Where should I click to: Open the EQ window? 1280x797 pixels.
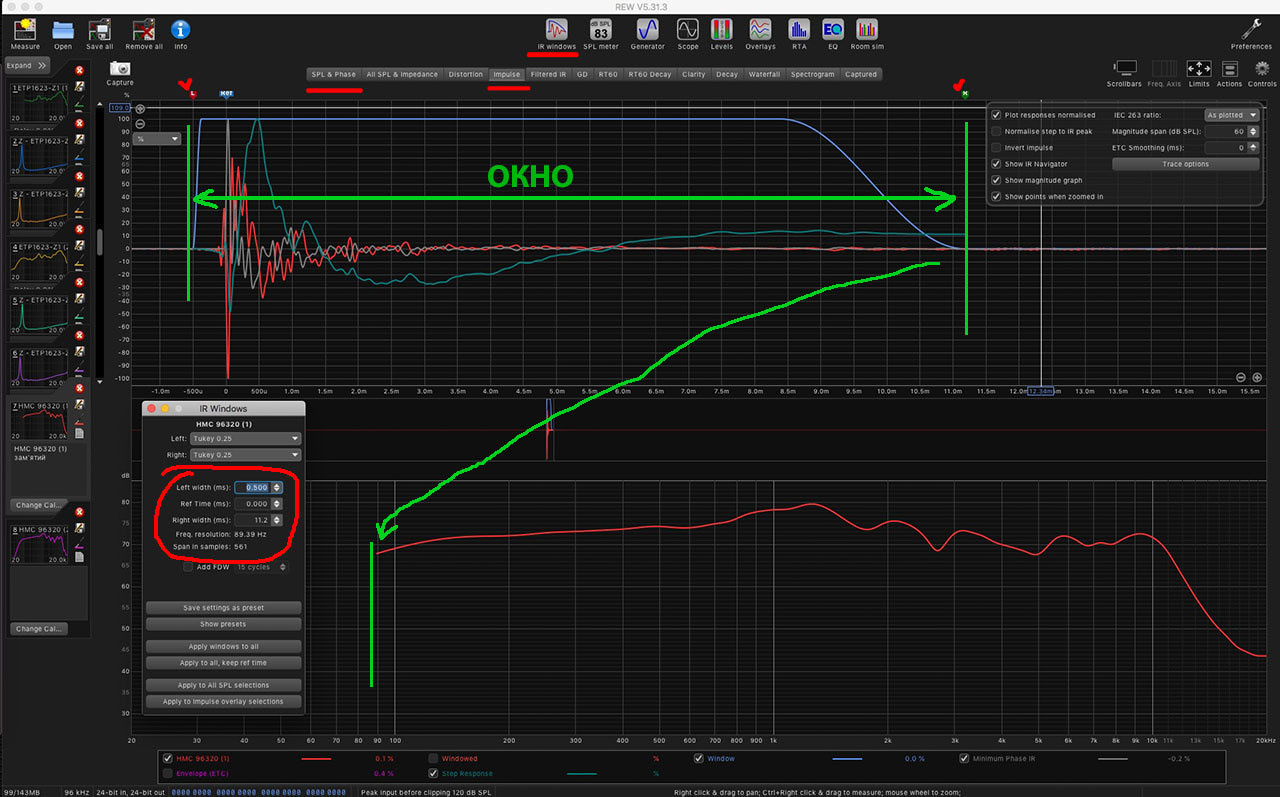point(832,29)
